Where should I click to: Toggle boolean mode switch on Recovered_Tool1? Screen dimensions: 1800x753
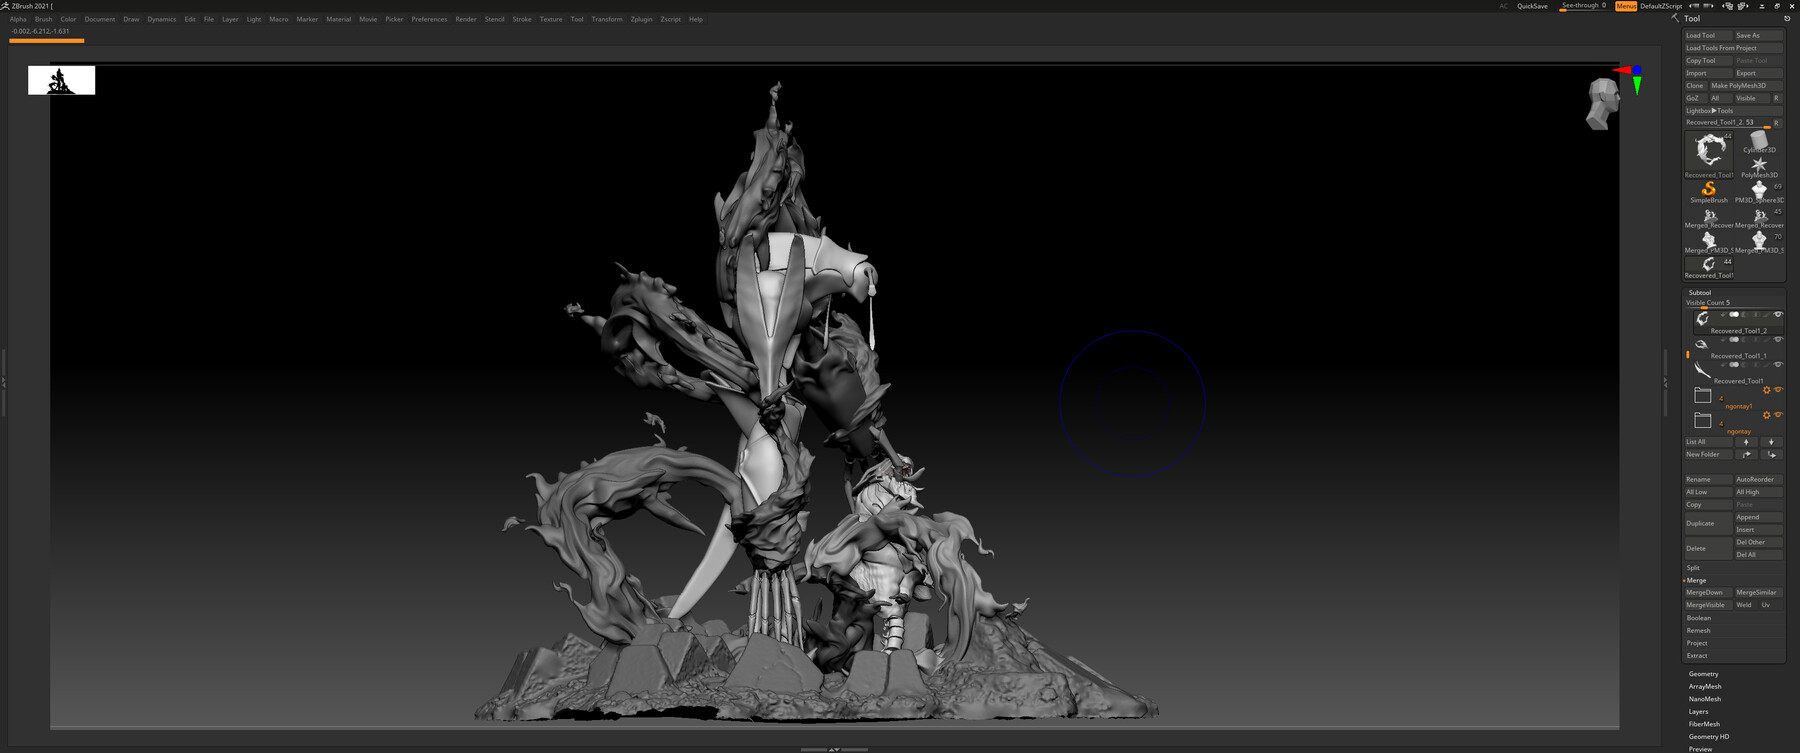click(1734, 364)
